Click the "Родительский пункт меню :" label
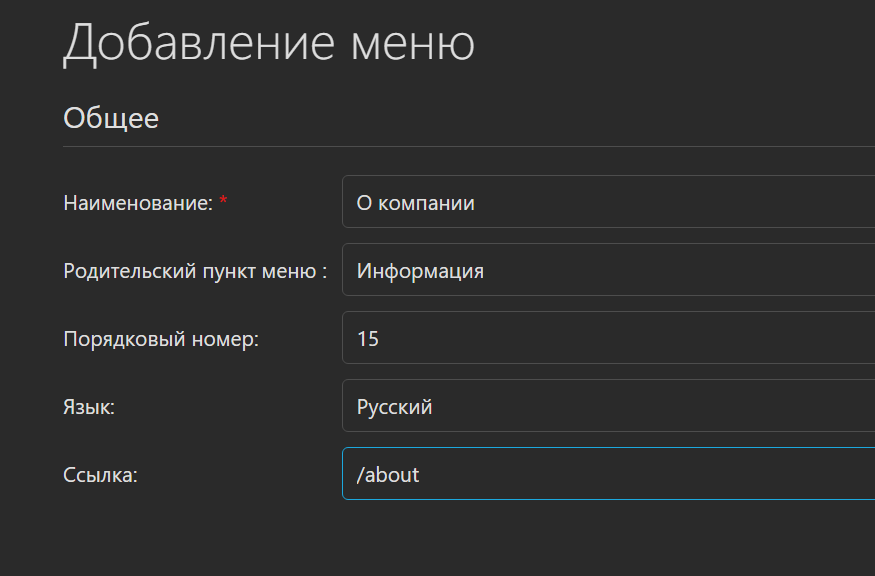Viewport: 875px width, 576px height. tap(195, 271)
